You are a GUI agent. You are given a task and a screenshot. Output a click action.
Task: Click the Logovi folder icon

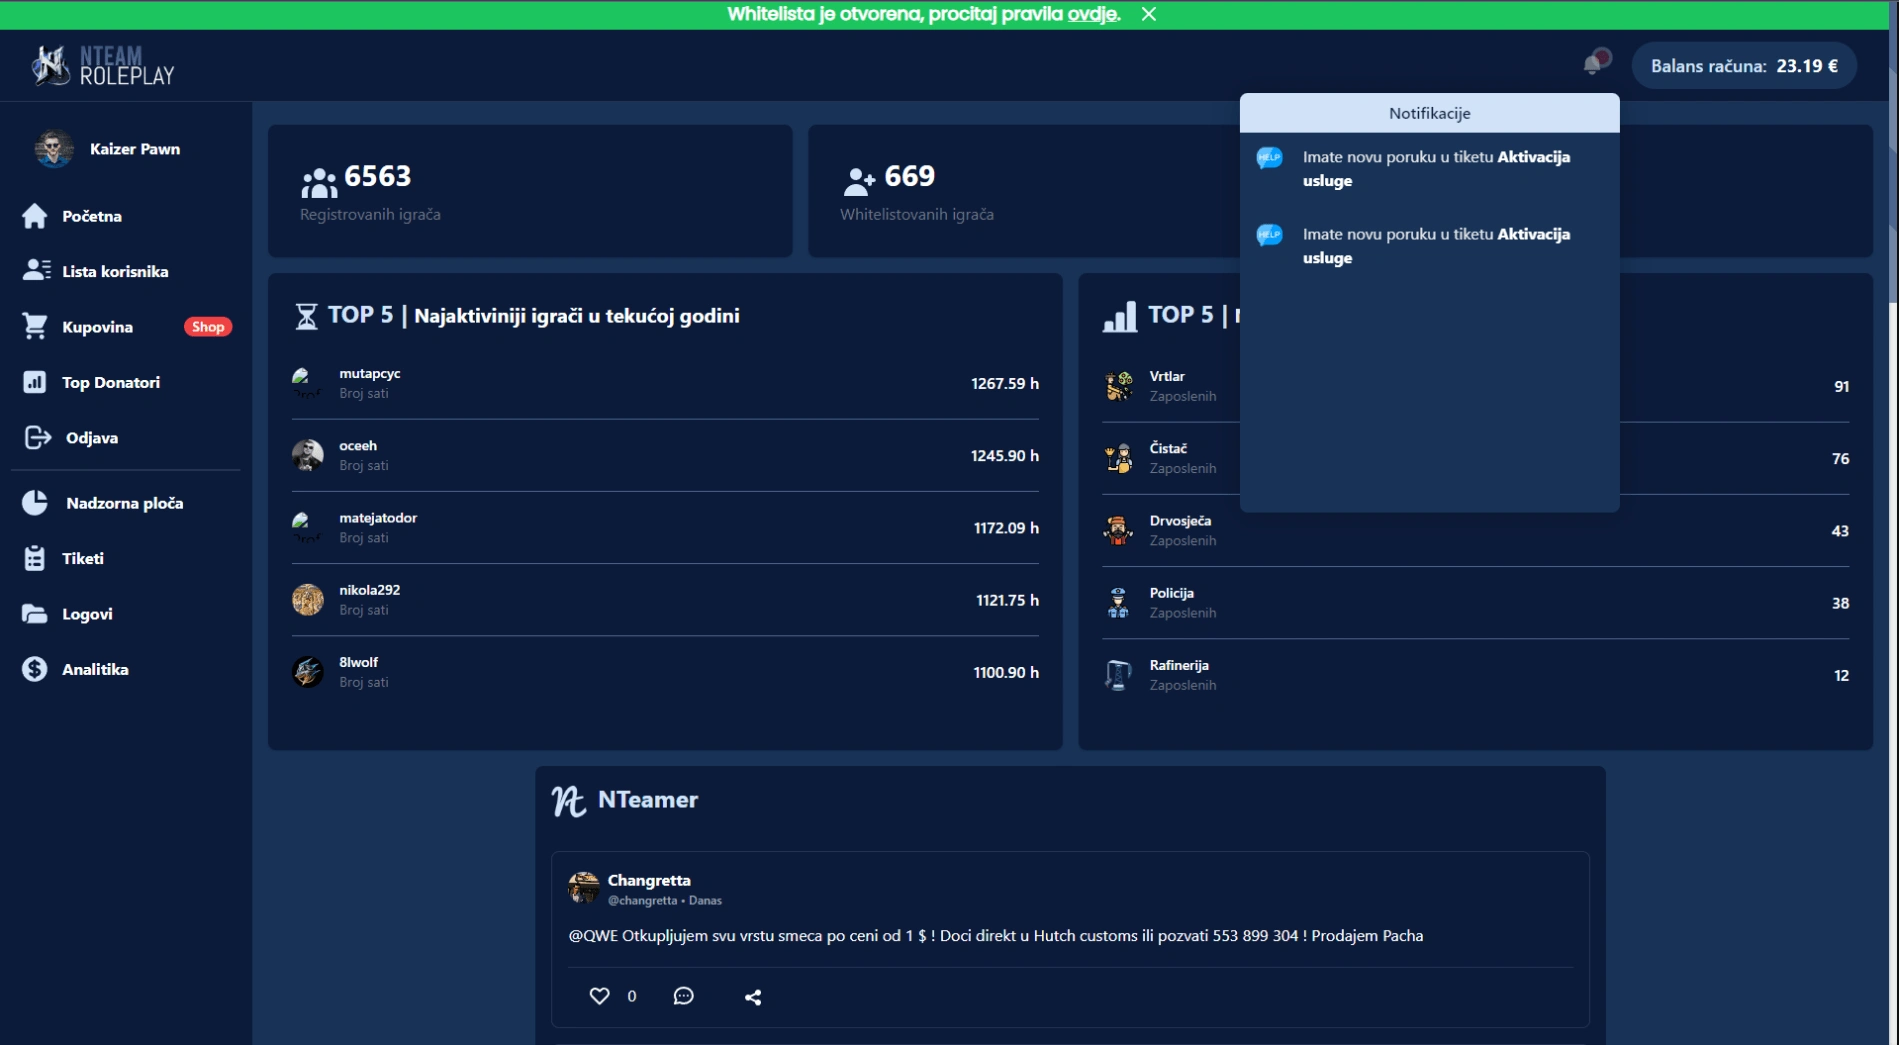click(x=35, y=614)
